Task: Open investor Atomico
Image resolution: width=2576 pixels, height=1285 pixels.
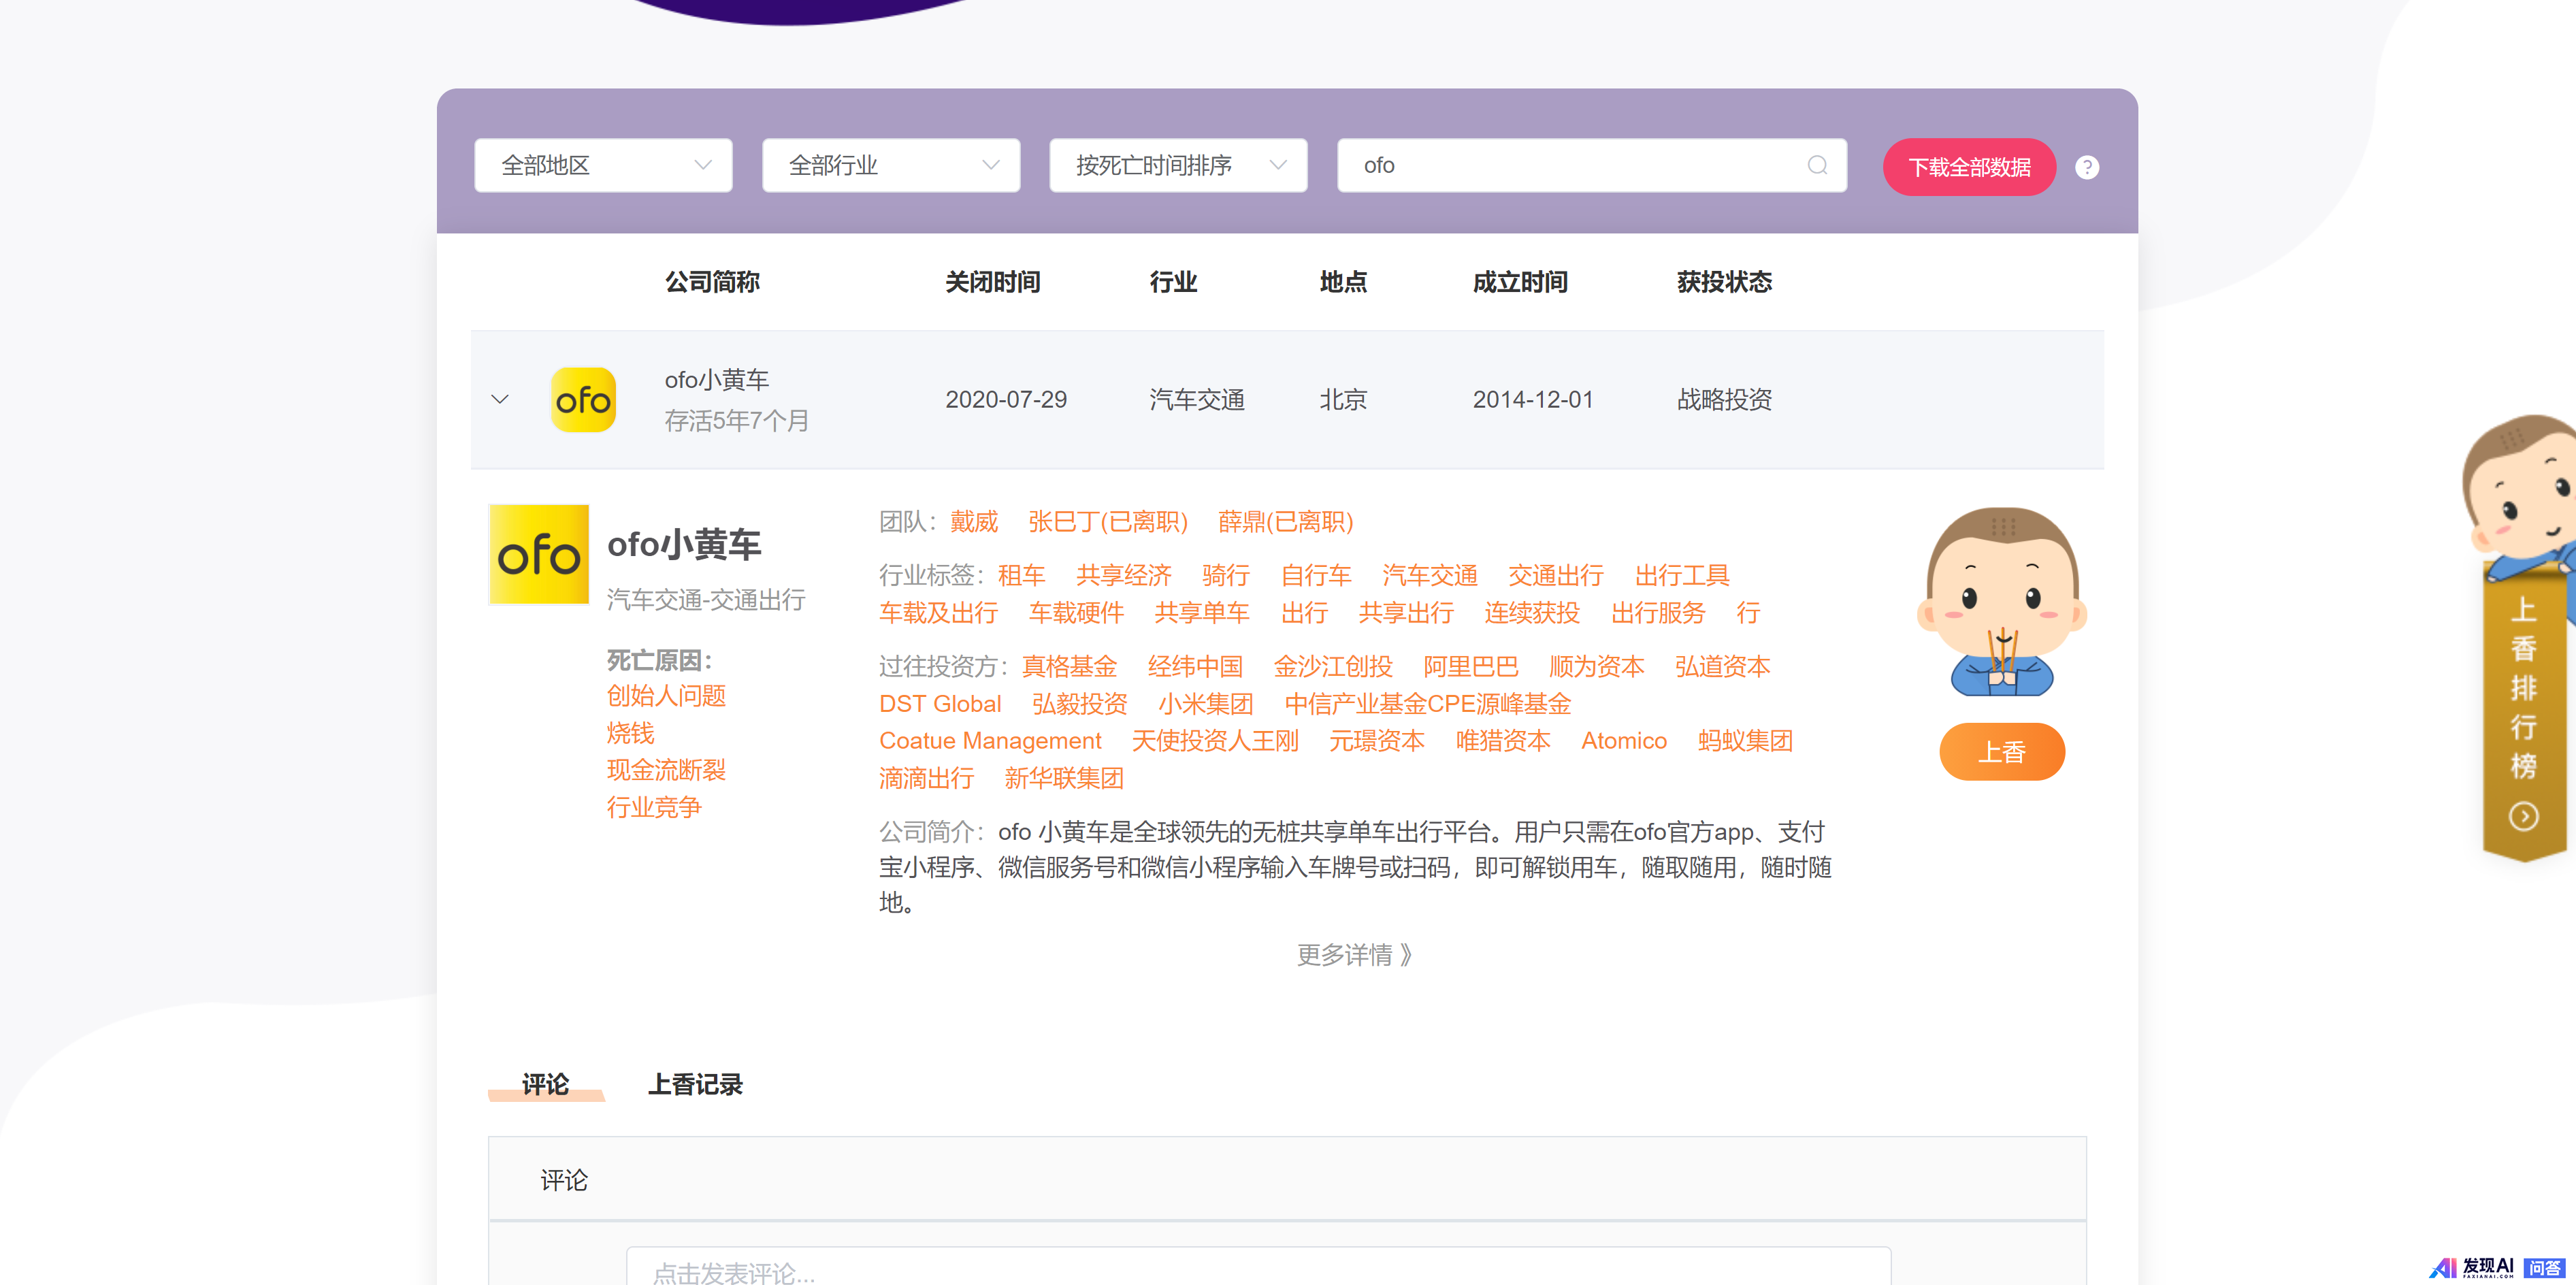Action: (1624, 741)
